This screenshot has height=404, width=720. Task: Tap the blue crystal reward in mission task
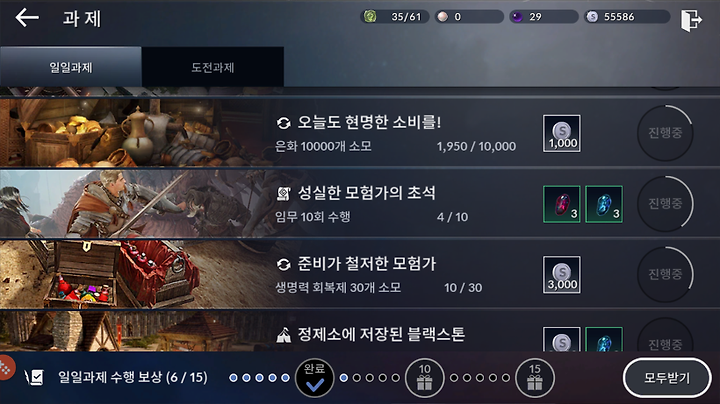click(604, 204)
